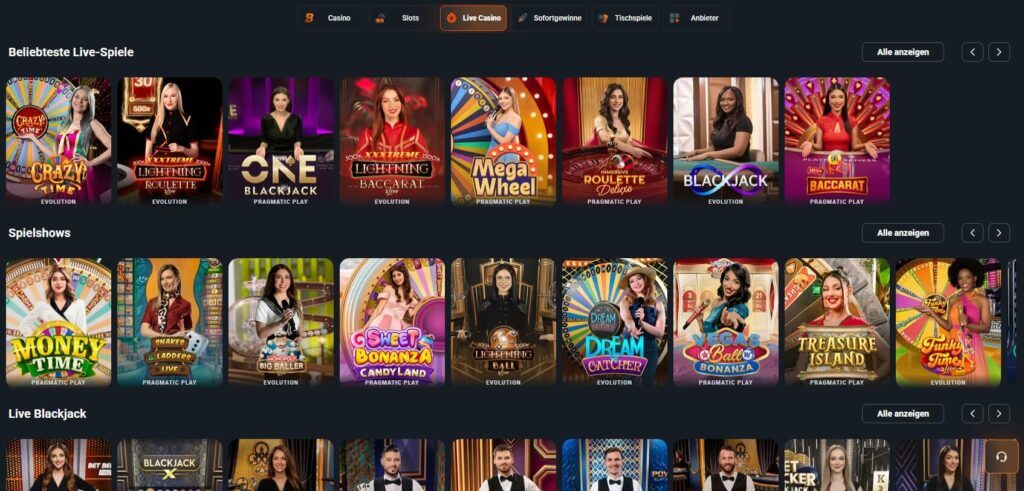Click the support chat headset icon
The image size is (1024, 491).
coord(1001,456)
